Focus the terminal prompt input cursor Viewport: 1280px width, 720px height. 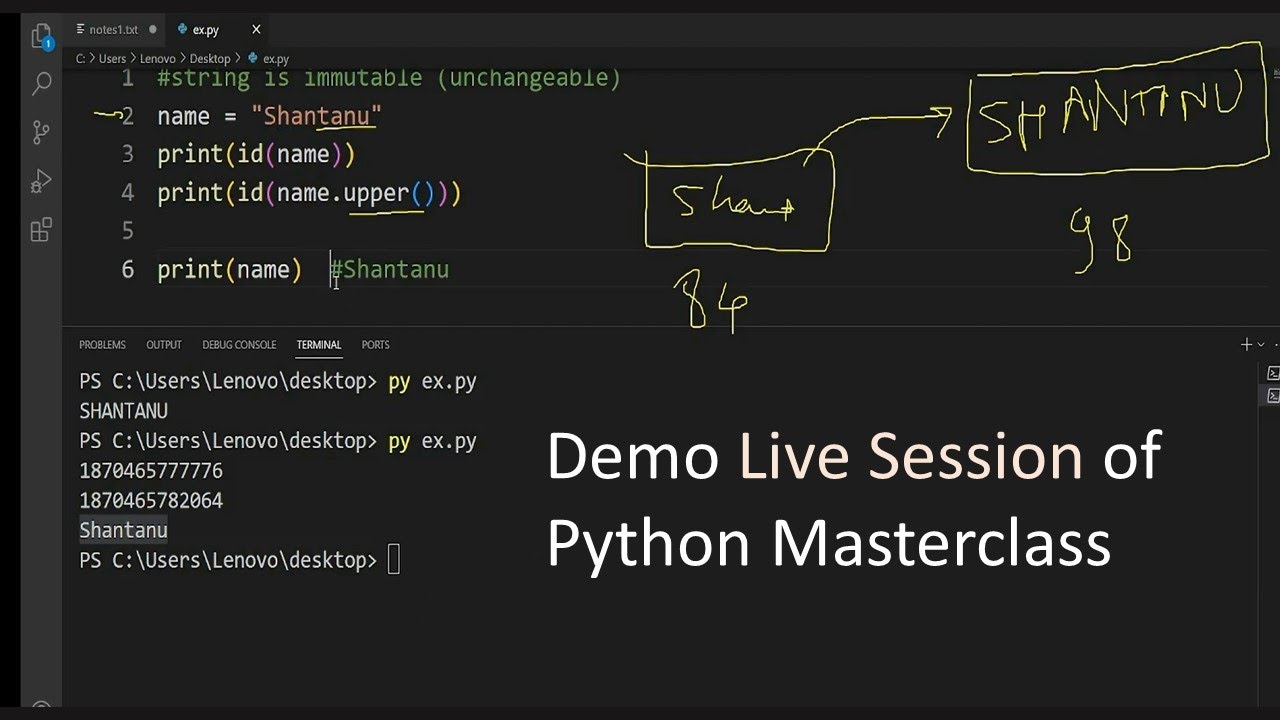[394, 560]
